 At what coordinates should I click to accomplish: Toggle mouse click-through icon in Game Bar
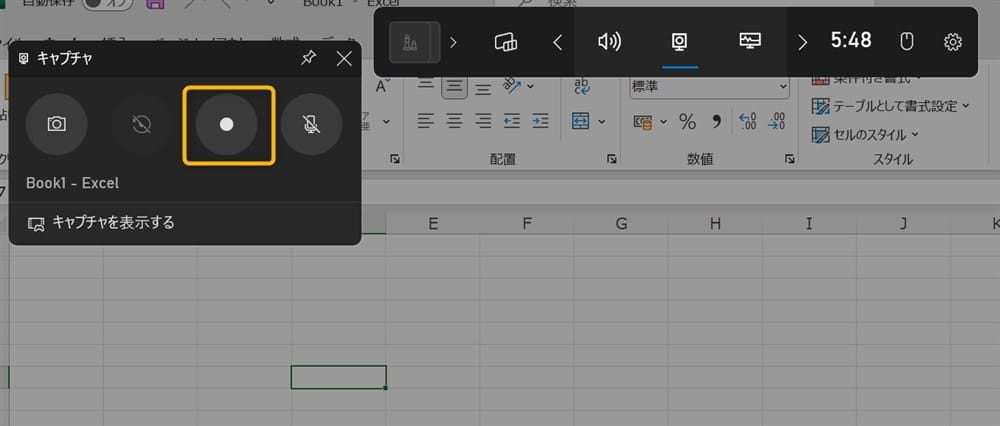[x=906, y=42]
